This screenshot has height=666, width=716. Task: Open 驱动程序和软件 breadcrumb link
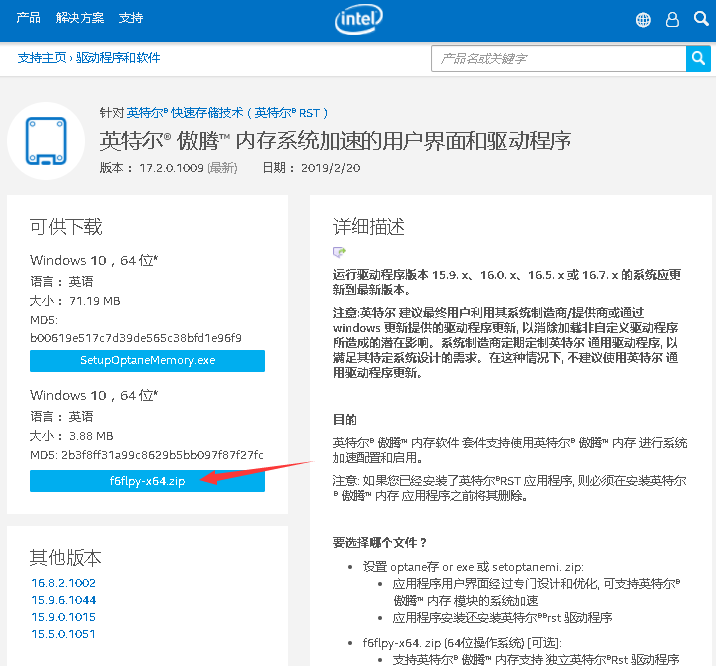(x=118, y=58)
